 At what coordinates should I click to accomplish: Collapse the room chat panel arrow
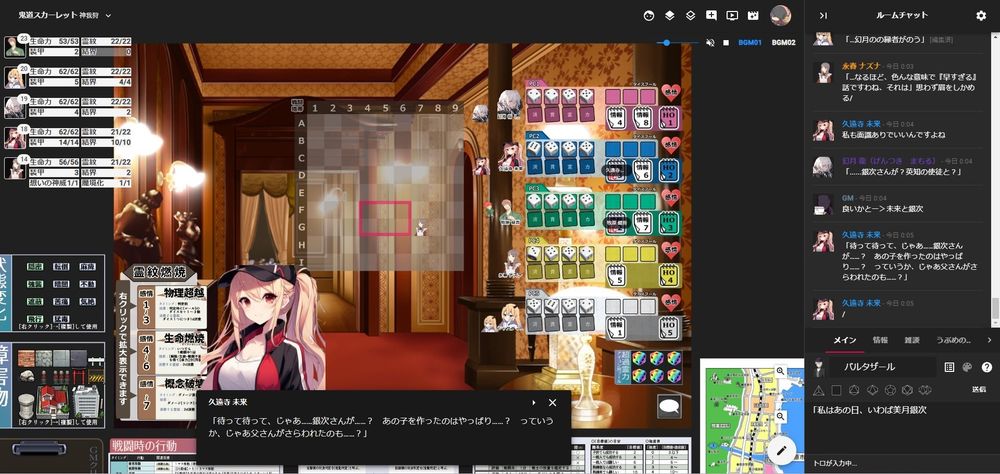click(823, 15)
